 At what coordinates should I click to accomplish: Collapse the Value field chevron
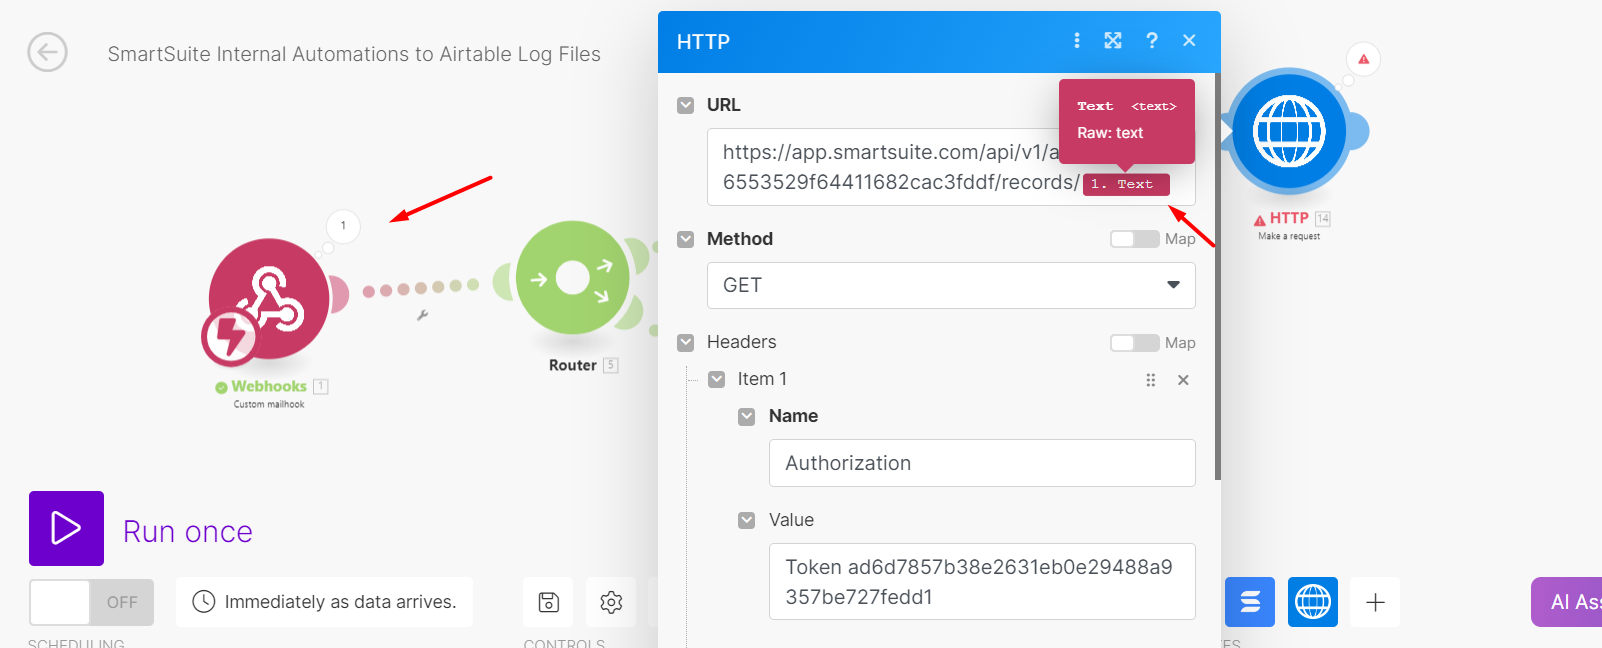coord(747,520)
